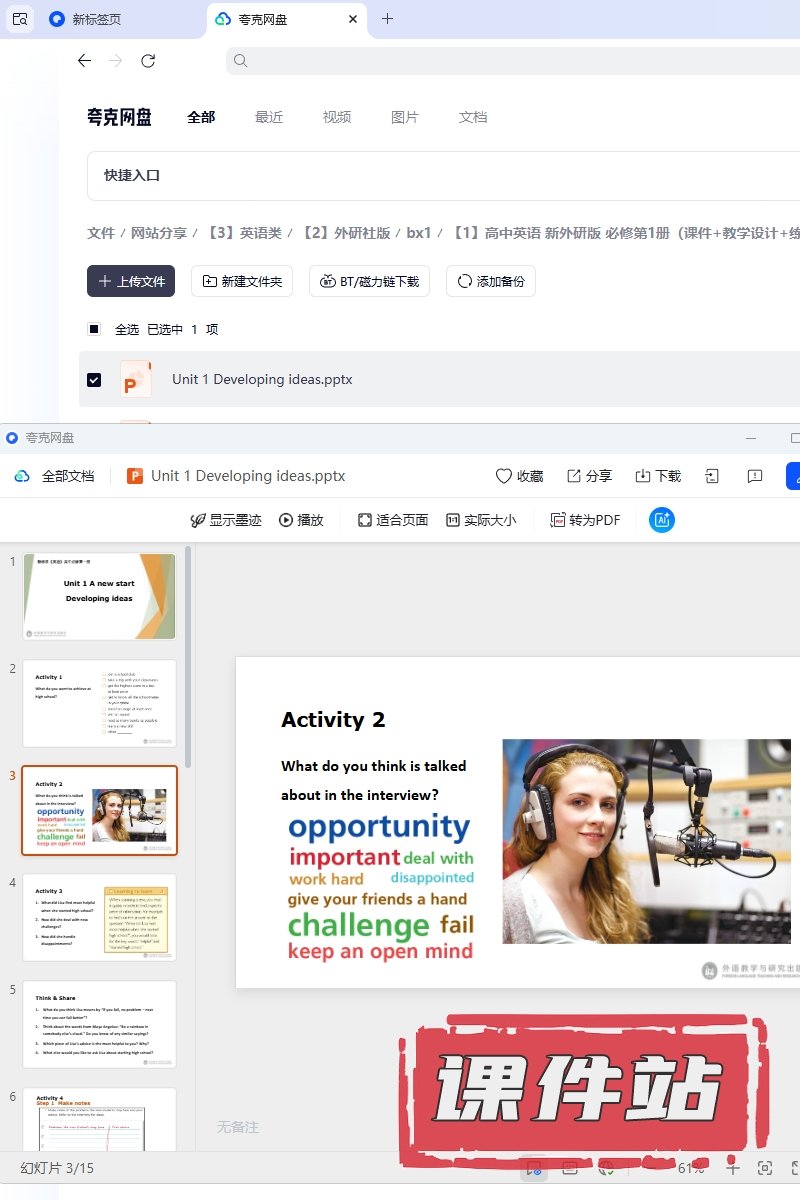This screenshot has width=800, height=1200.
Task: Click 显示墨迹 ink display tool
Action: point(226,520)
